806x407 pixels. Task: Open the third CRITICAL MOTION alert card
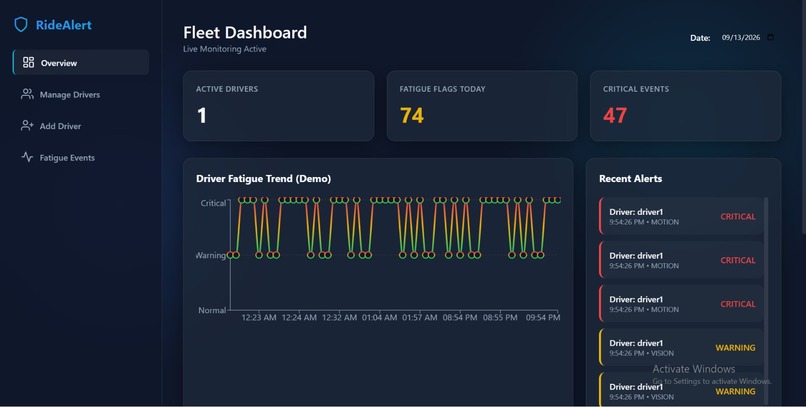tap(681, 304)
